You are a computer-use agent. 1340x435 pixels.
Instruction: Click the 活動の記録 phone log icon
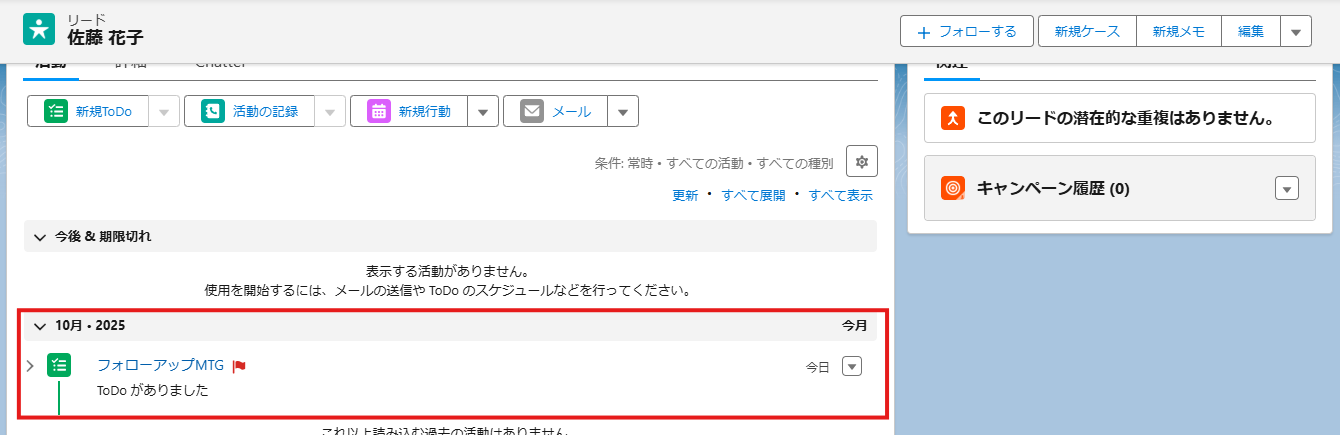pos(213,111)
